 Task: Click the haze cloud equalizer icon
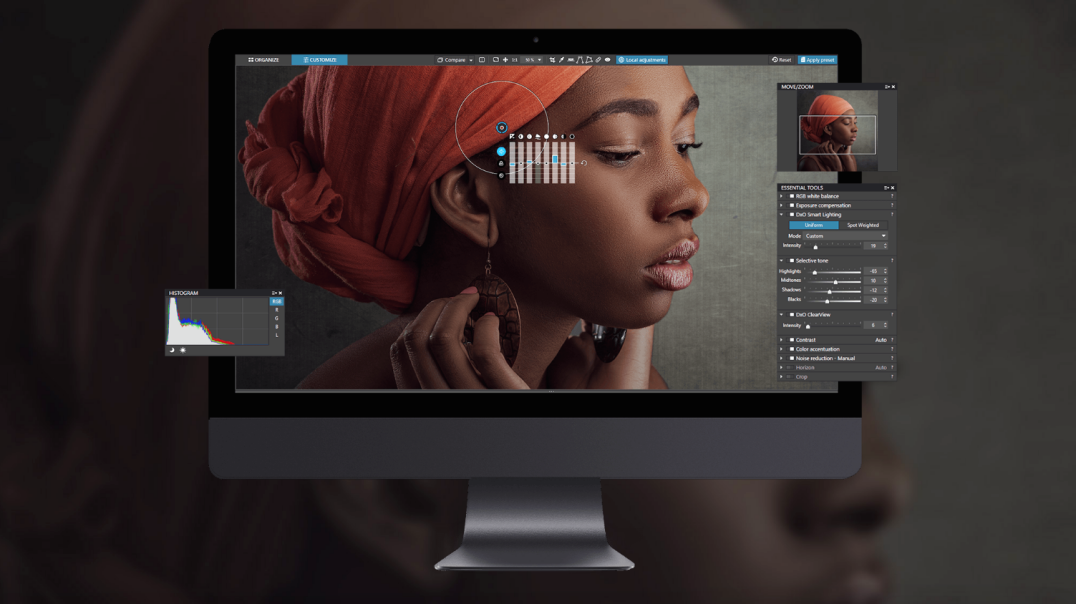tap(538, 137)
